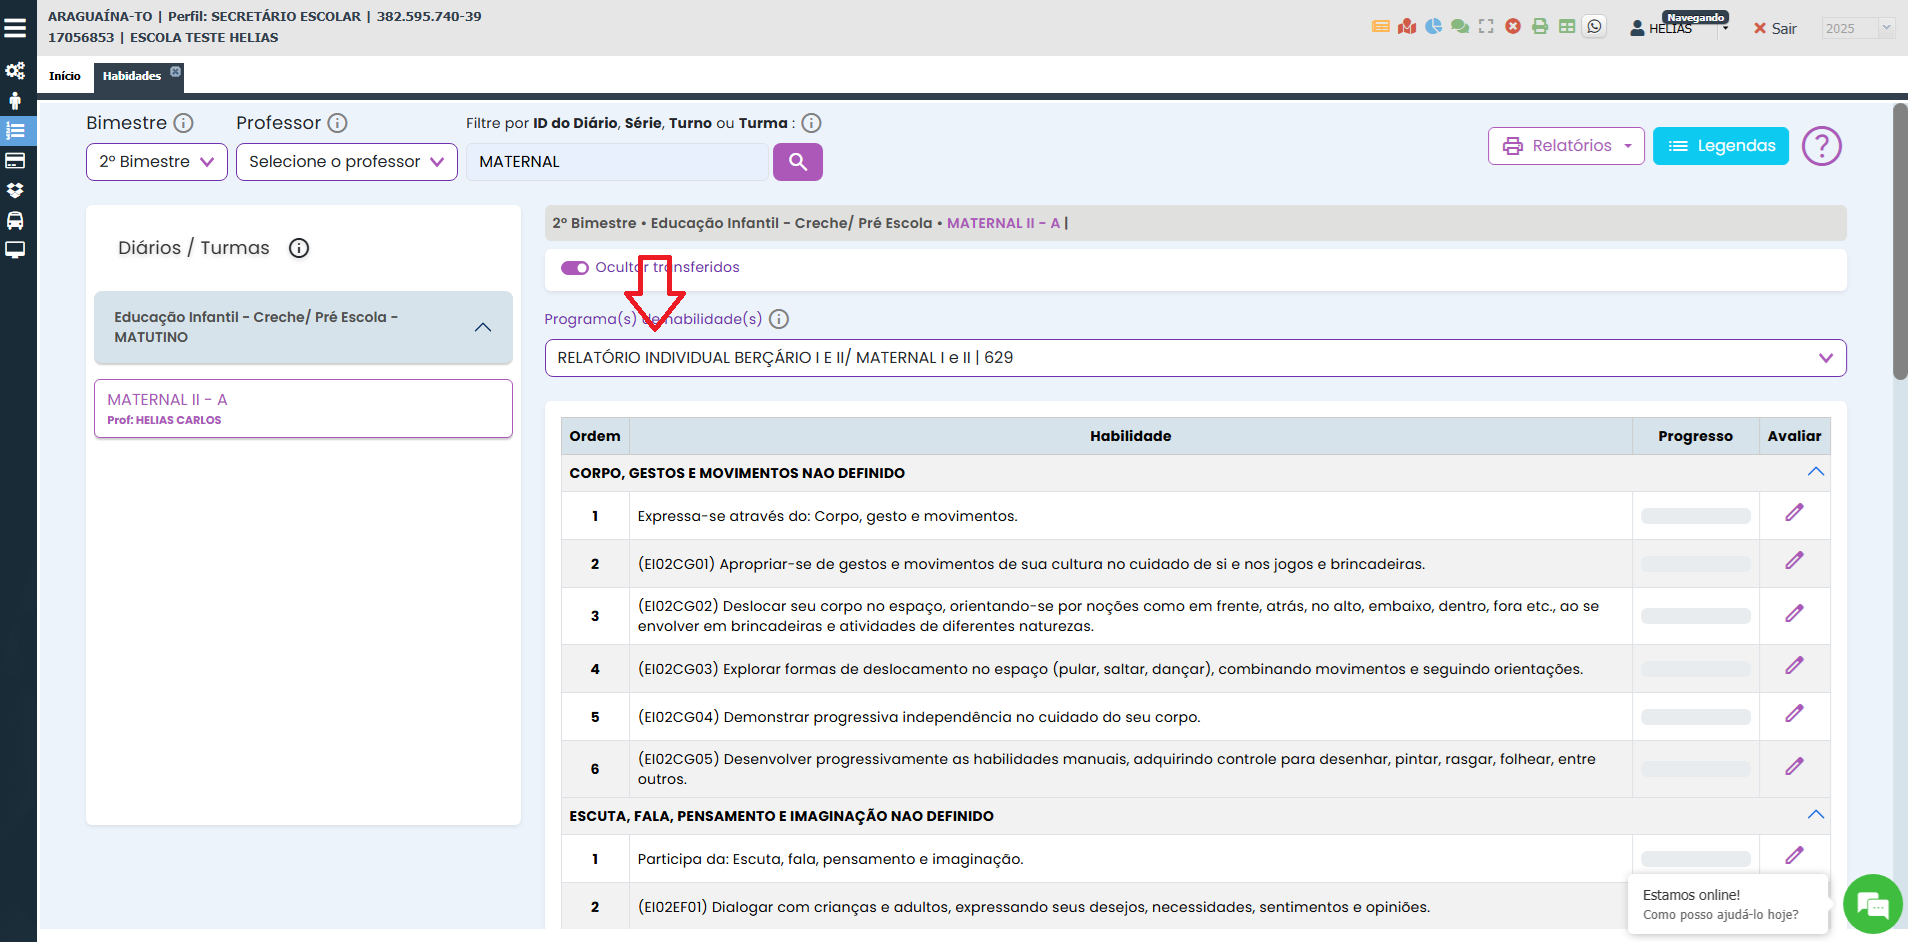Screen dimensions: 1908x942
Task: Open the hamburger menu at top left
Action: pos(15,28)
